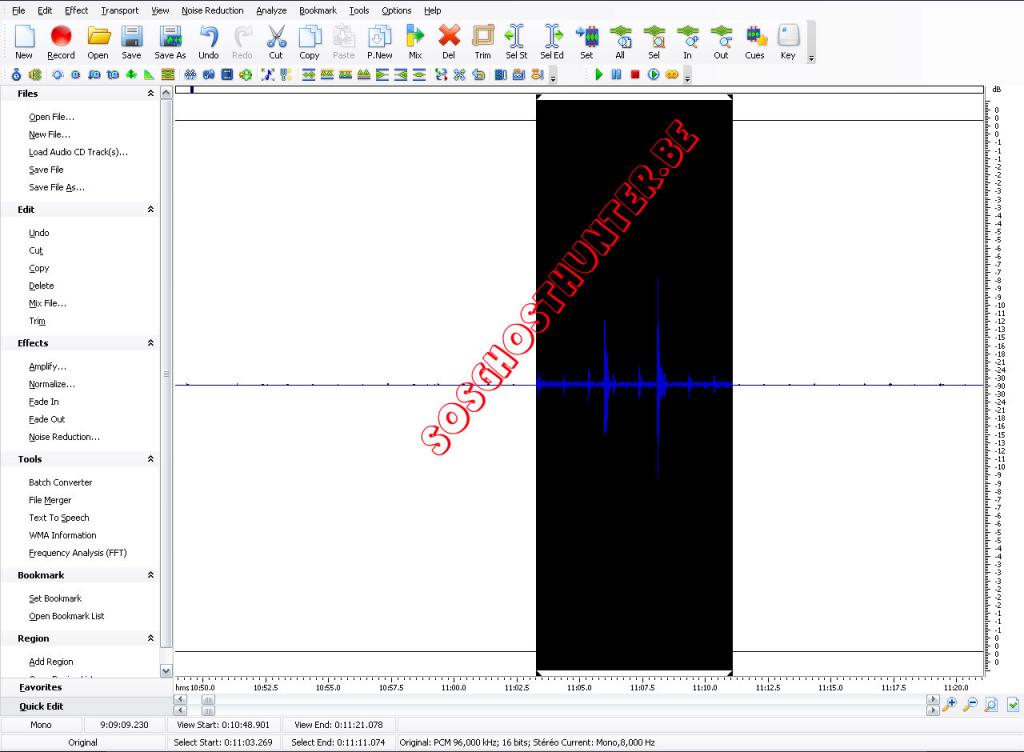
Task: Click Load Audio CD Track(s)... link
Action: pyautogui.click(x=78, y=152)
